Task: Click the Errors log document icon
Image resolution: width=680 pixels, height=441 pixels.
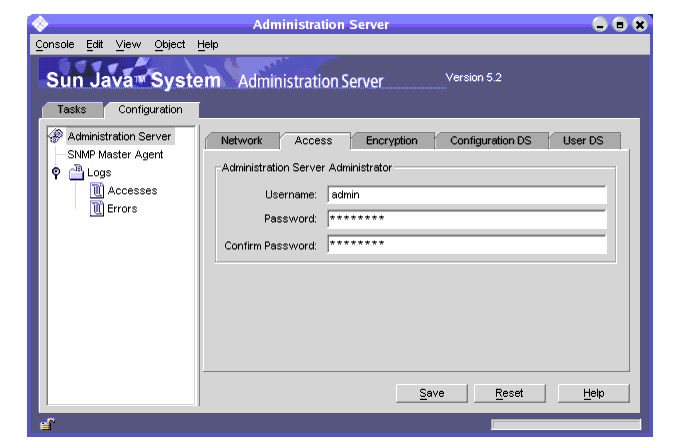Action: click(97, 209)
